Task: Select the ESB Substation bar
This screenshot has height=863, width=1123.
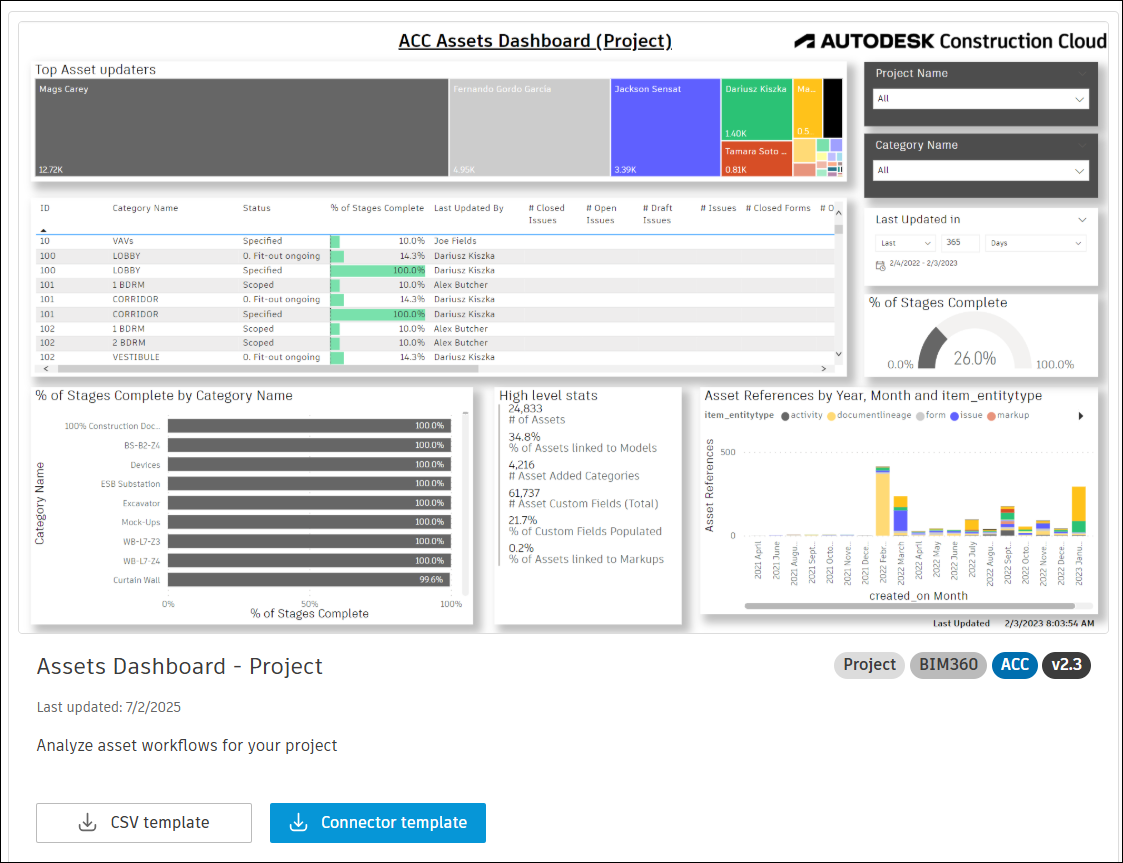Action: pos(309,484)
